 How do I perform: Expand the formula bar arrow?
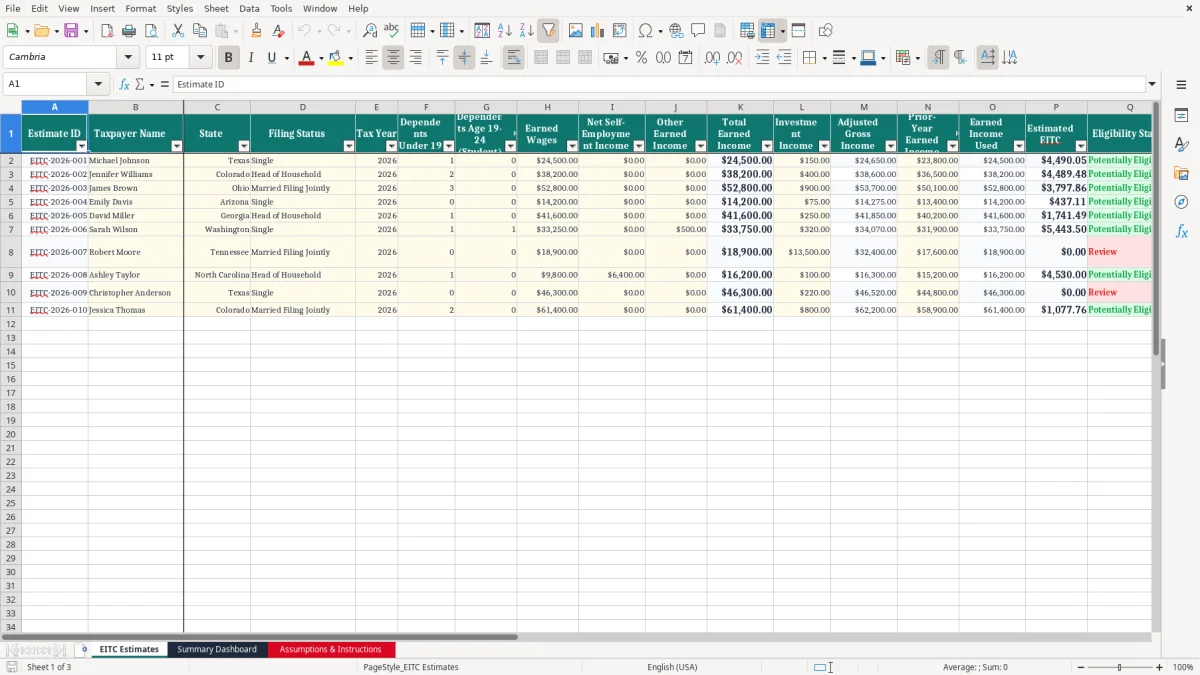(1152, 84)
